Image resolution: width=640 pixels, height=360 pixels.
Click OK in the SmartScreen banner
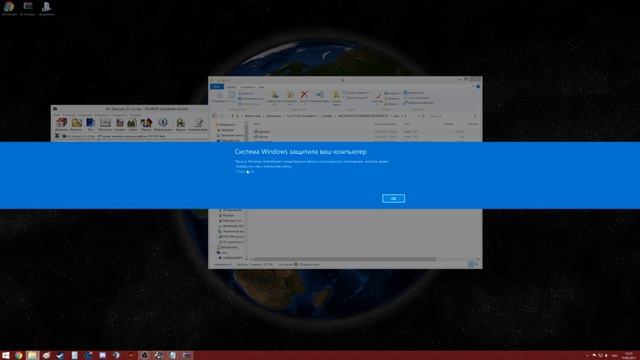tap(393, 198)
